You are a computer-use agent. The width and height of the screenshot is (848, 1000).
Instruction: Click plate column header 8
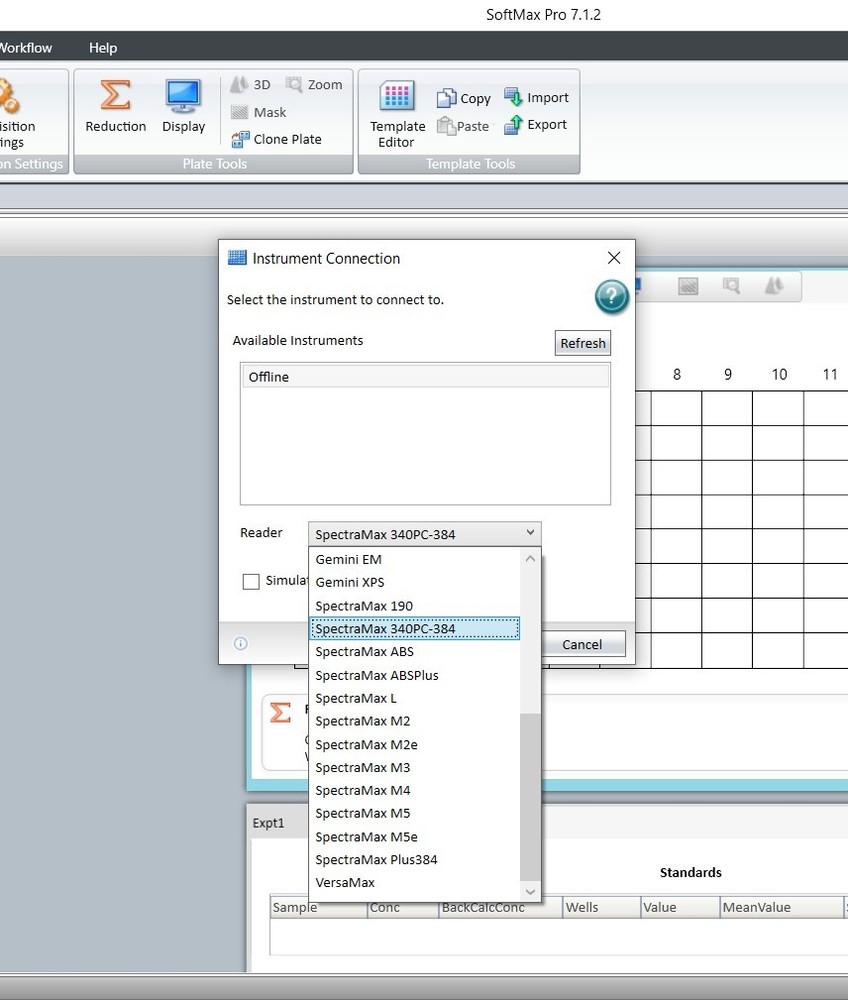tap(676, 374)
